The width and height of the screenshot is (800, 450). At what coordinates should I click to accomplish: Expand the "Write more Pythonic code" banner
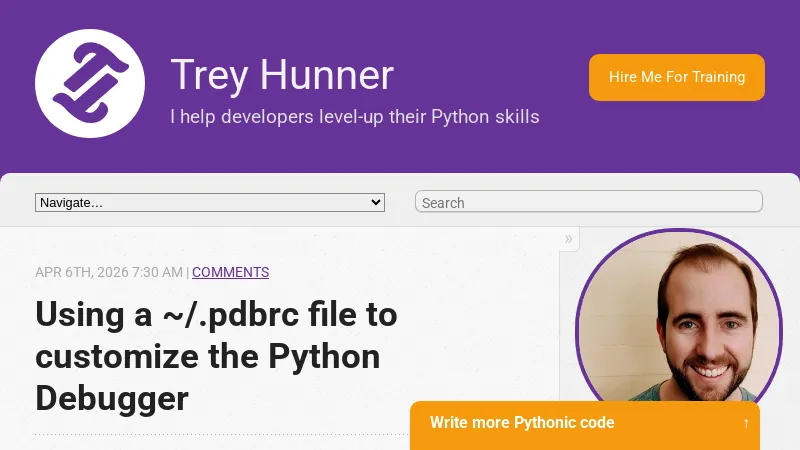click(585, 423)
